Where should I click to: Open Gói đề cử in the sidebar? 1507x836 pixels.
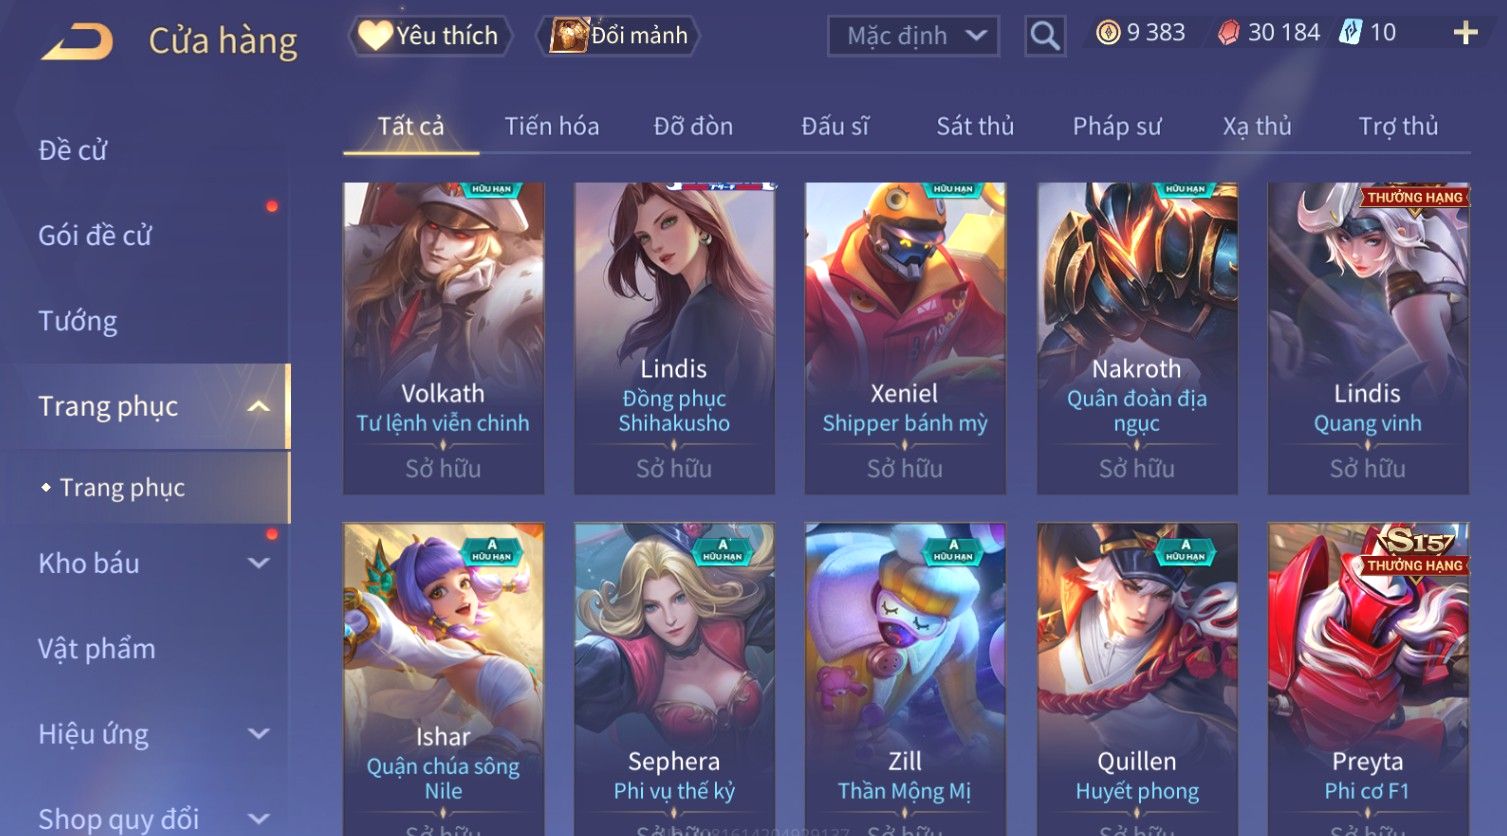tap(95, 236)
